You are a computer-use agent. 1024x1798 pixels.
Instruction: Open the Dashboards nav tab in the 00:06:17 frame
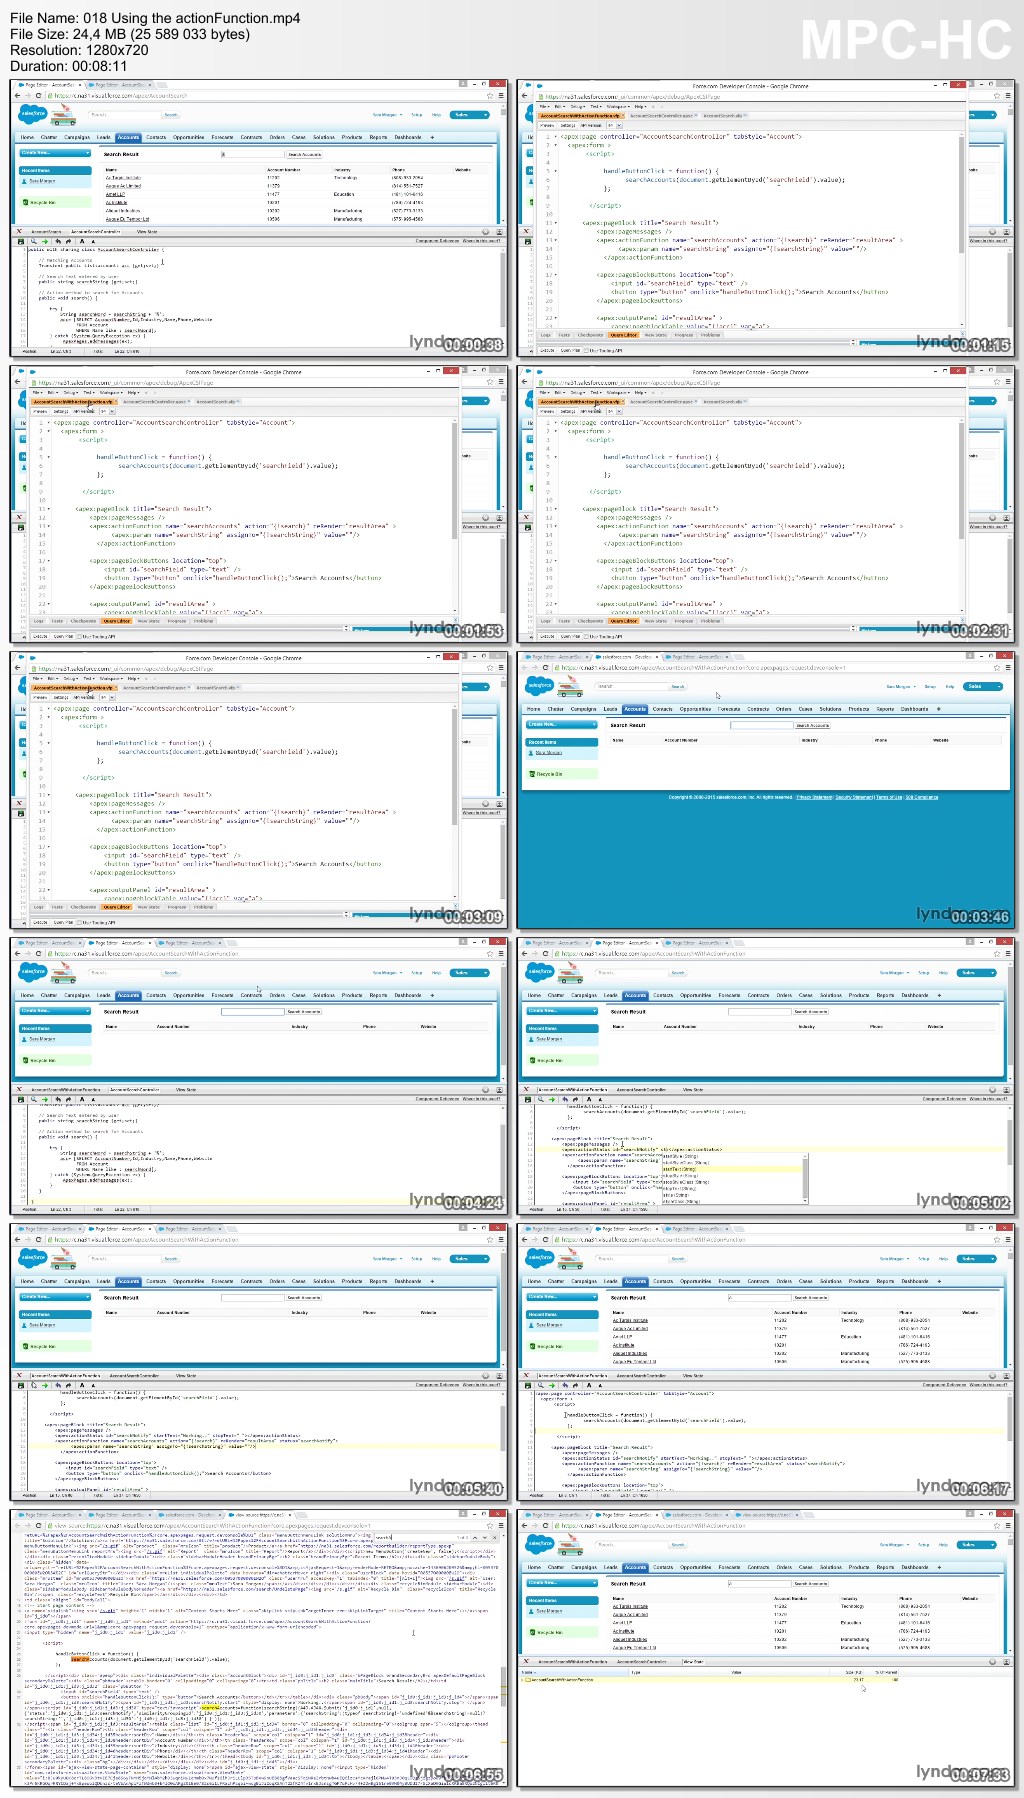tap(914, 1281)
